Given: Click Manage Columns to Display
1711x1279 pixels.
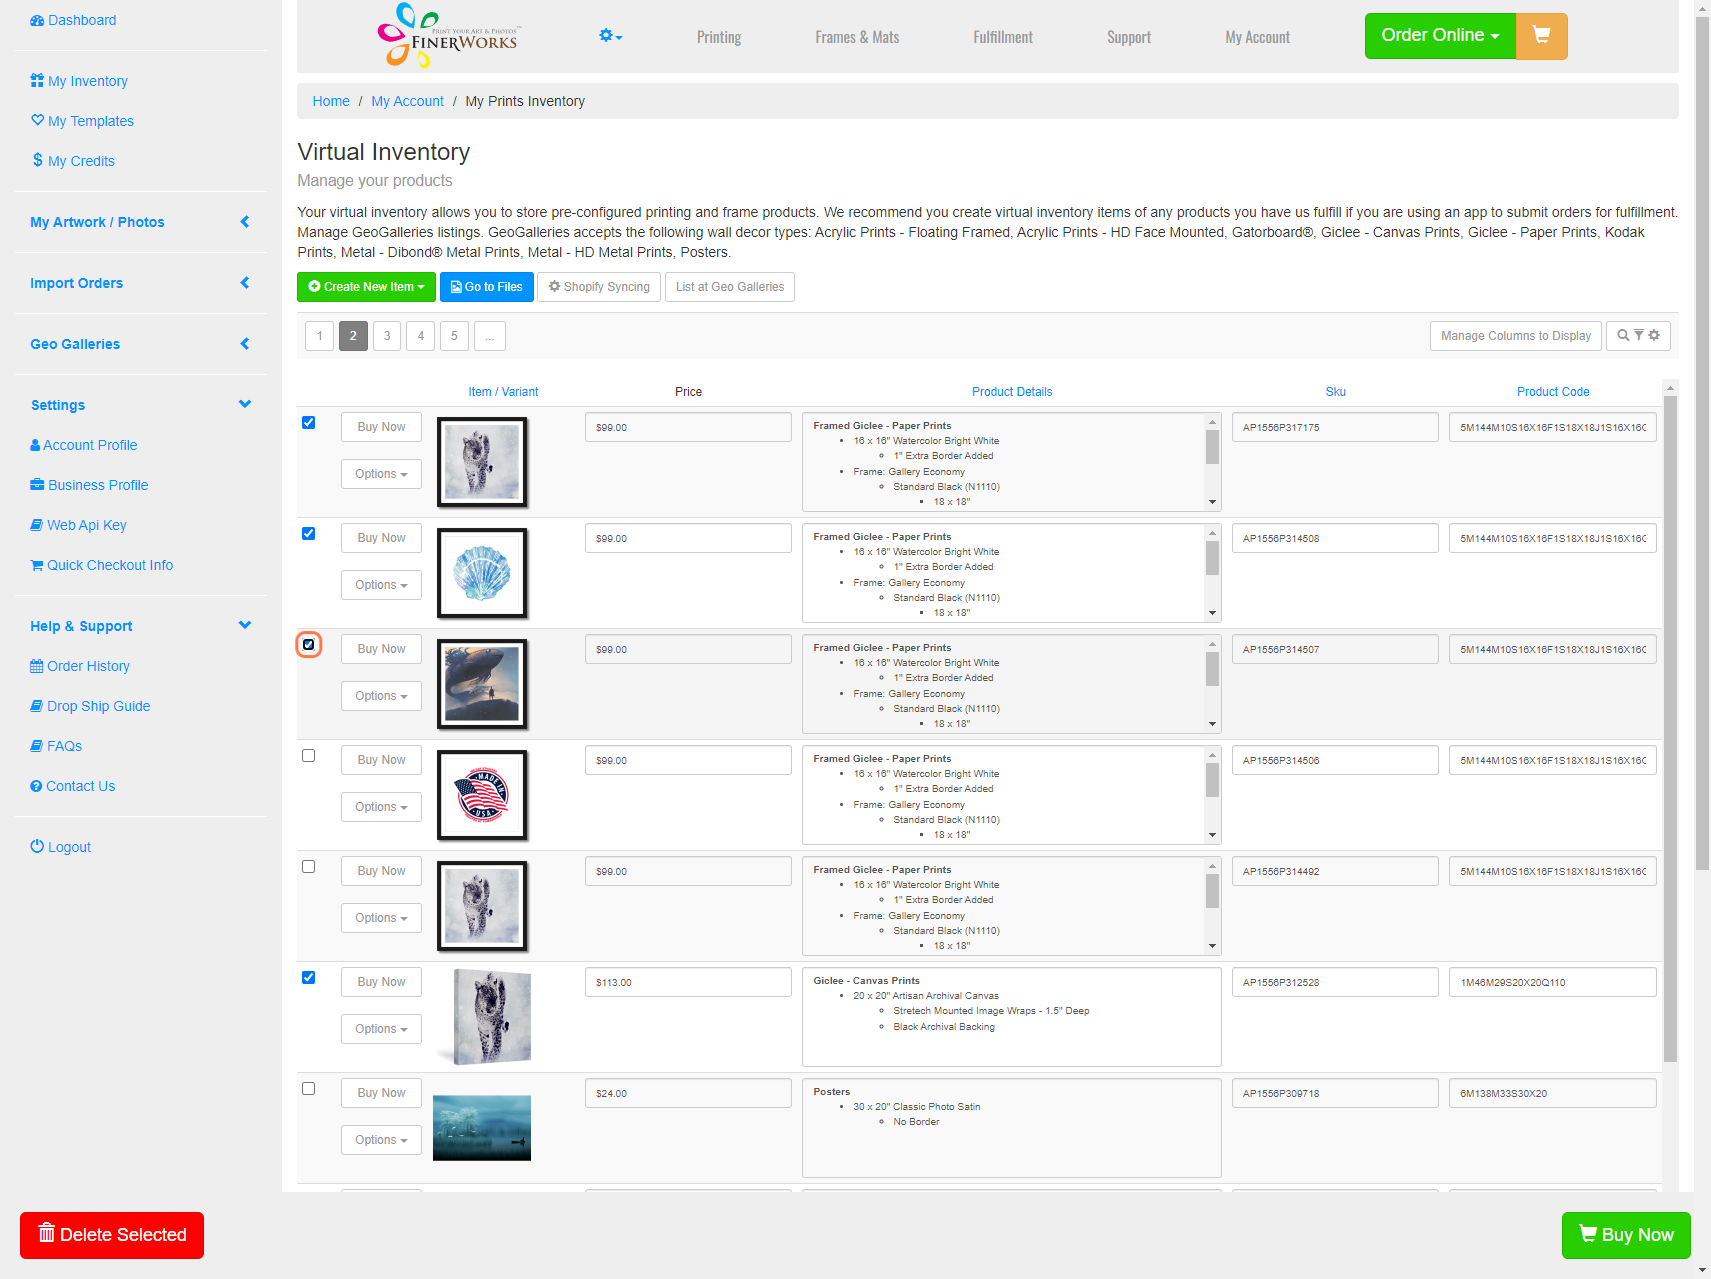Looking at the screenshot, I should pyautogui.click(x=1516, y=336).
